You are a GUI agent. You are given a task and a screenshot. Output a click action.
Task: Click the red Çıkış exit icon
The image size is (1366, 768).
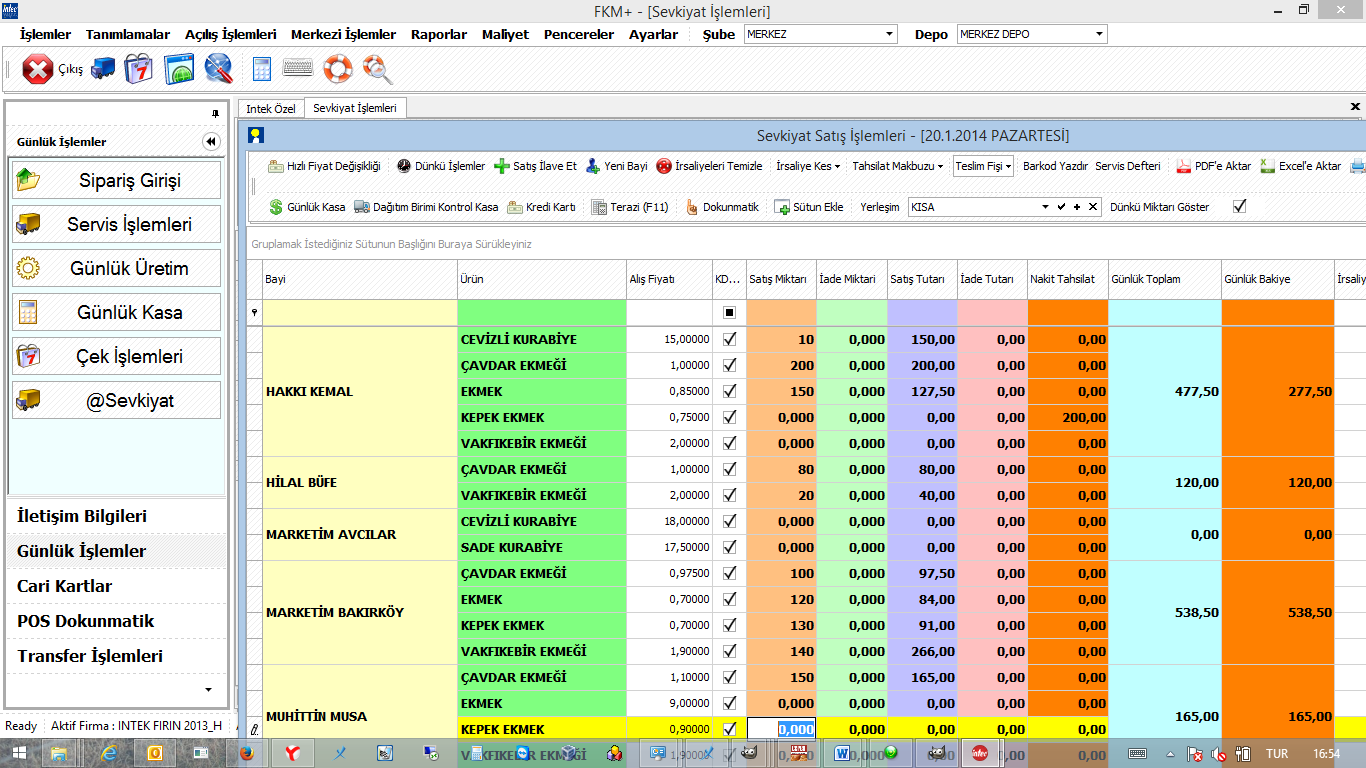[38, 70]
